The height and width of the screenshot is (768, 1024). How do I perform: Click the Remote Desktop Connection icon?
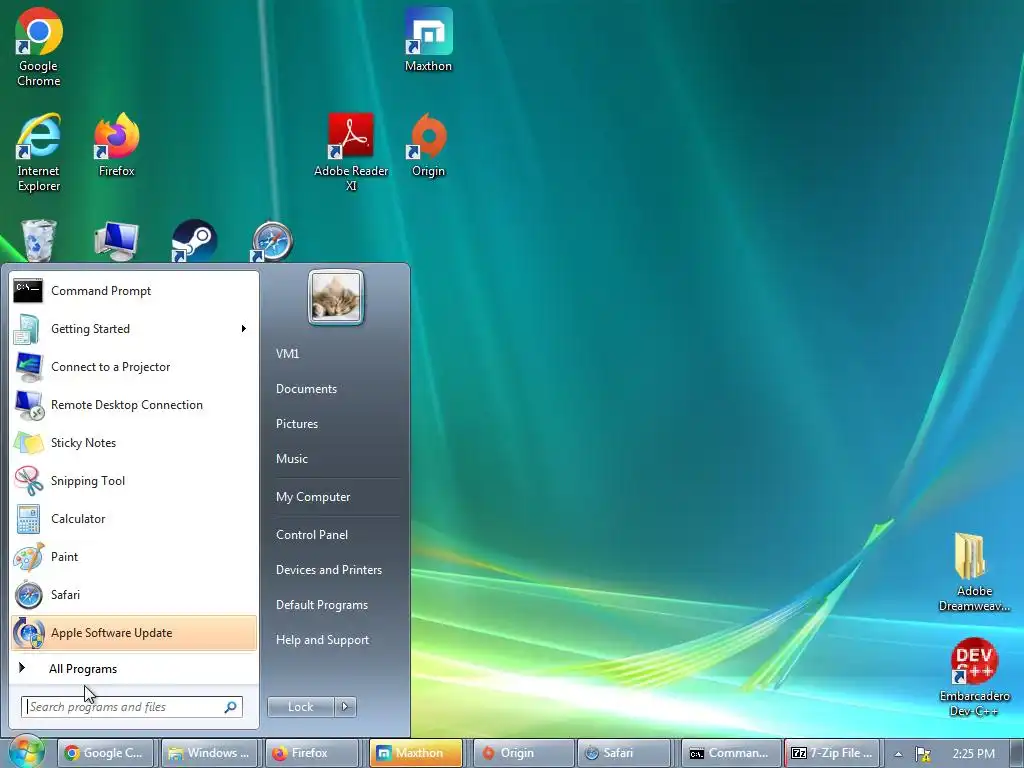[x=28, y=405]
